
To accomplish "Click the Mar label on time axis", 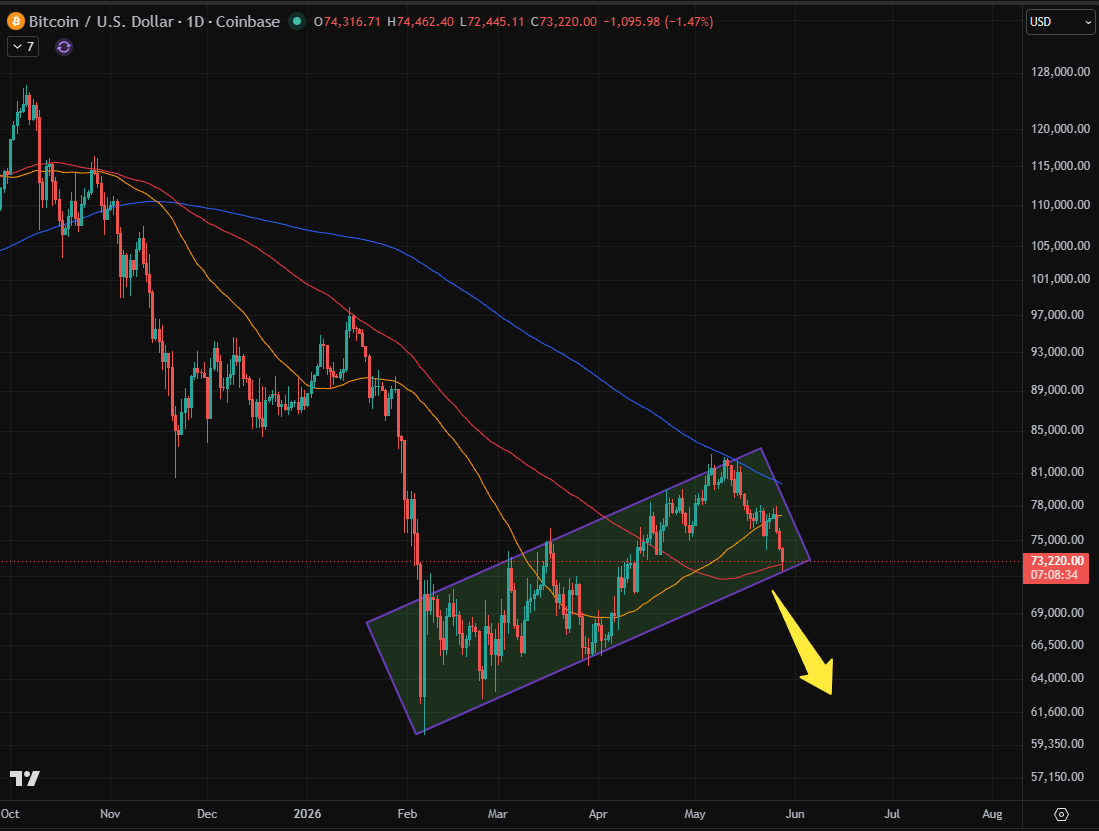I will click(x=498, y=813).
